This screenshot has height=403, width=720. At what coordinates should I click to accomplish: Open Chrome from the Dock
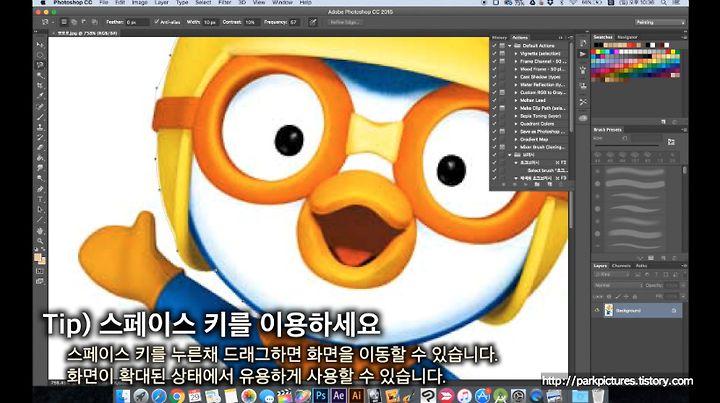[177, 395]
